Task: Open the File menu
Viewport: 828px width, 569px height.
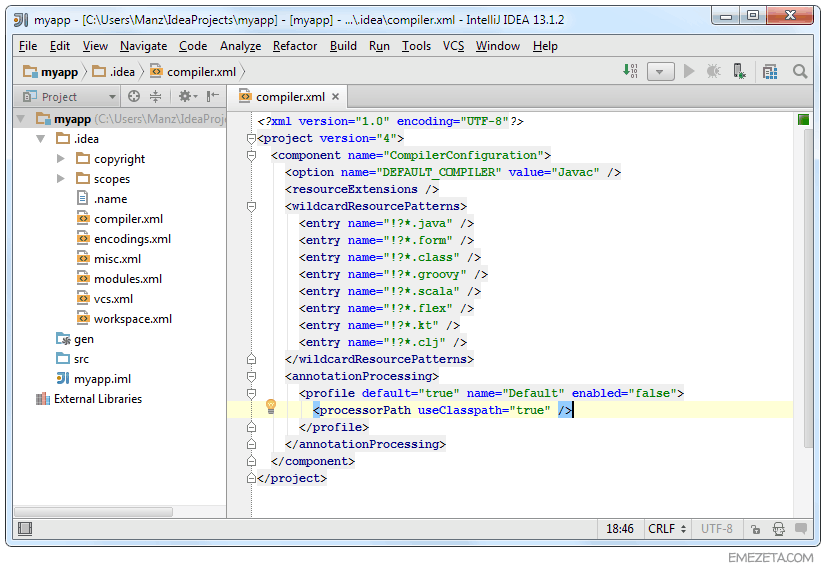Action: tap(28, 46)
